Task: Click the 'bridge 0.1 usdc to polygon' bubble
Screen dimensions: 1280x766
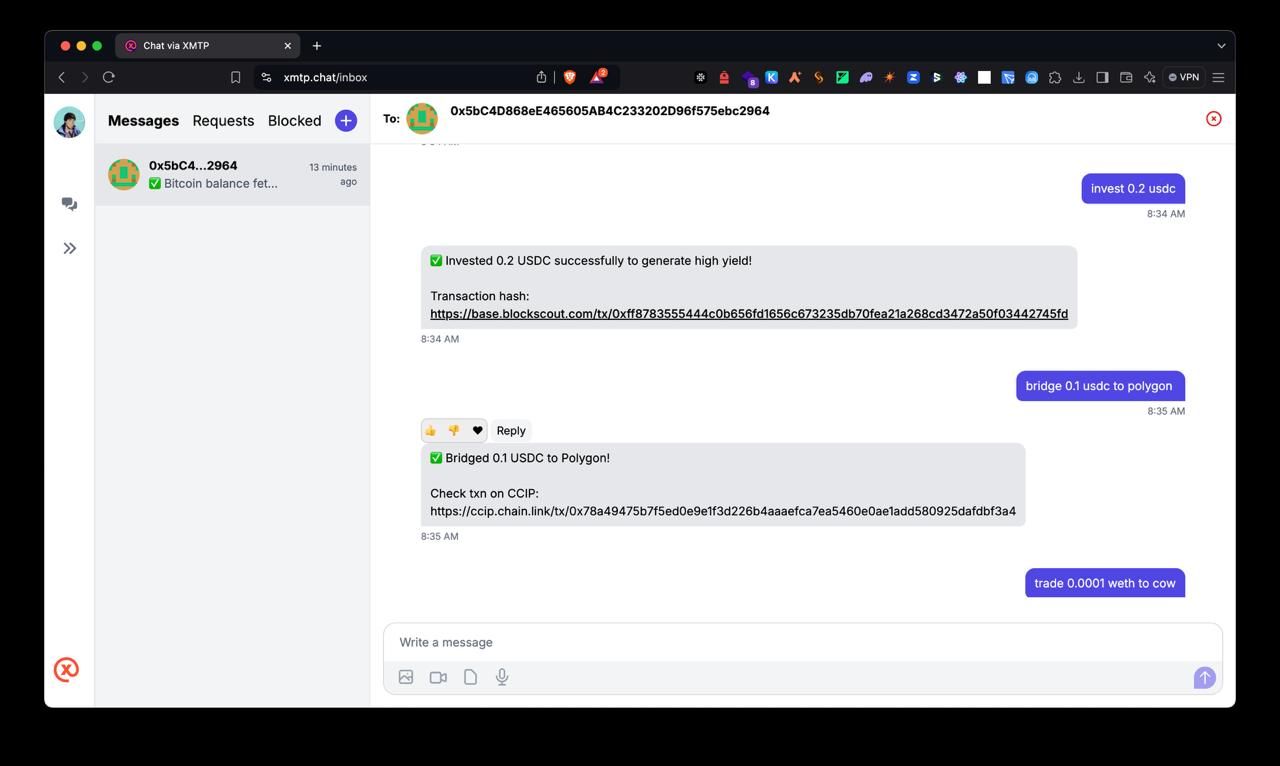Action: click(1100, 386)
